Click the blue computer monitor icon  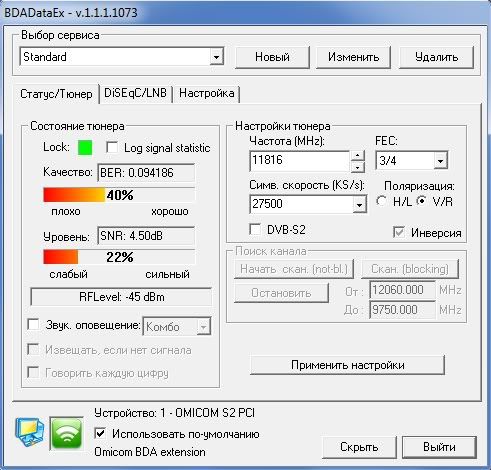[x=30, y=432]
